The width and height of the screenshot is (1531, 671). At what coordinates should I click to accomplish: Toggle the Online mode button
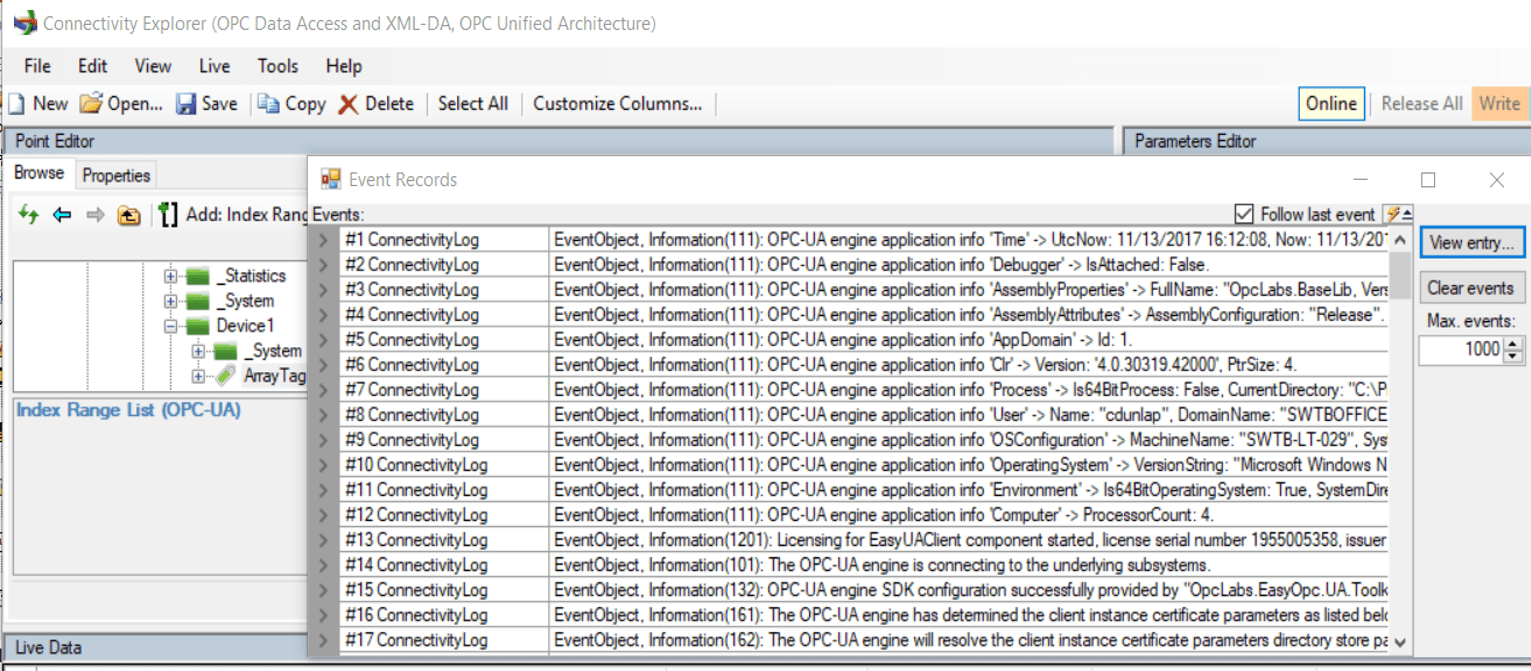coord(1332,103)
